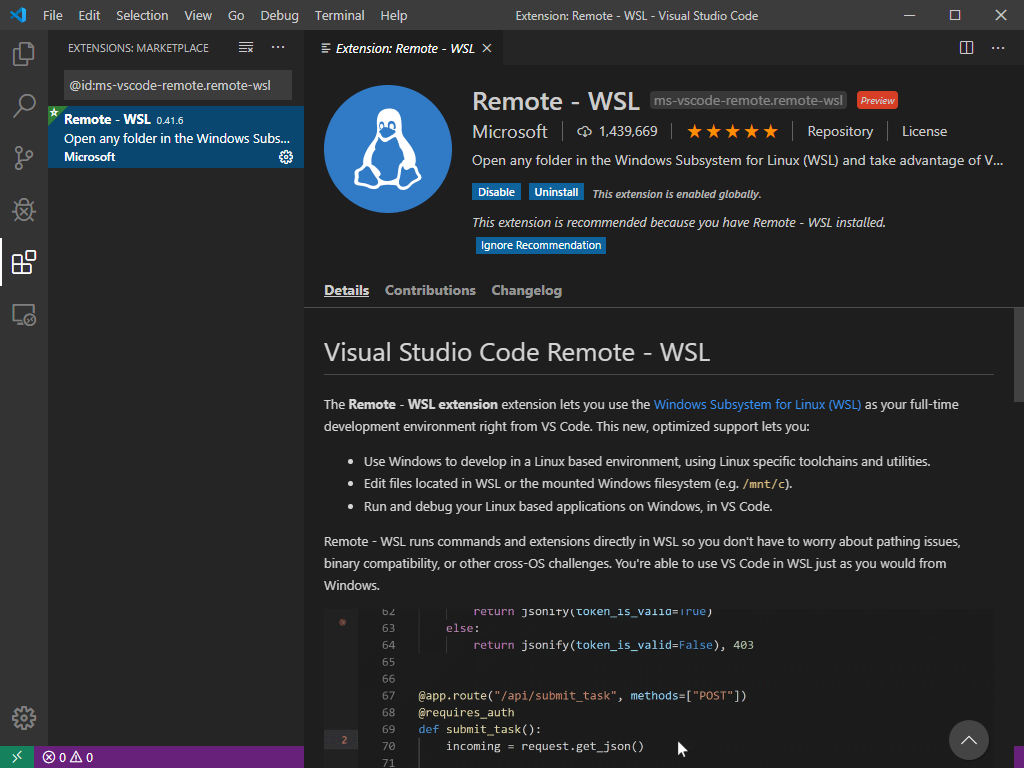
Task: Click the Visual Studio Code Remote - WSL heading
Action: (x=517, y=352)
